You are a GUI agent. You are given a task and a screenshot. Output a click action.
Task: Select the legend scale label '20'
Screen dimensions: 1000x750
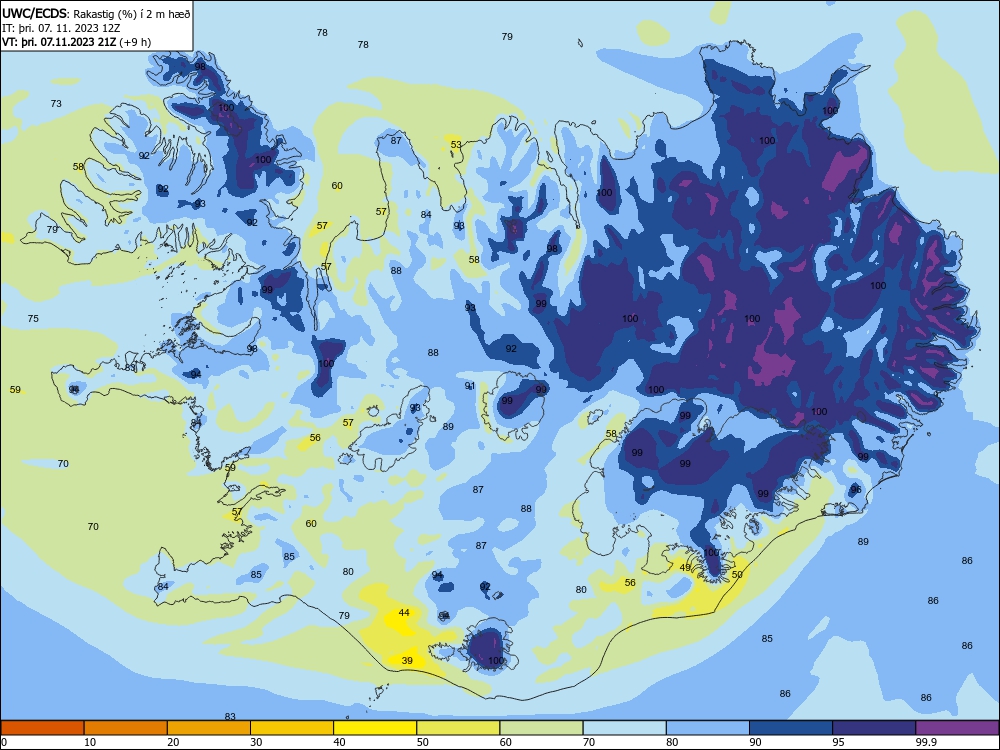173,742
